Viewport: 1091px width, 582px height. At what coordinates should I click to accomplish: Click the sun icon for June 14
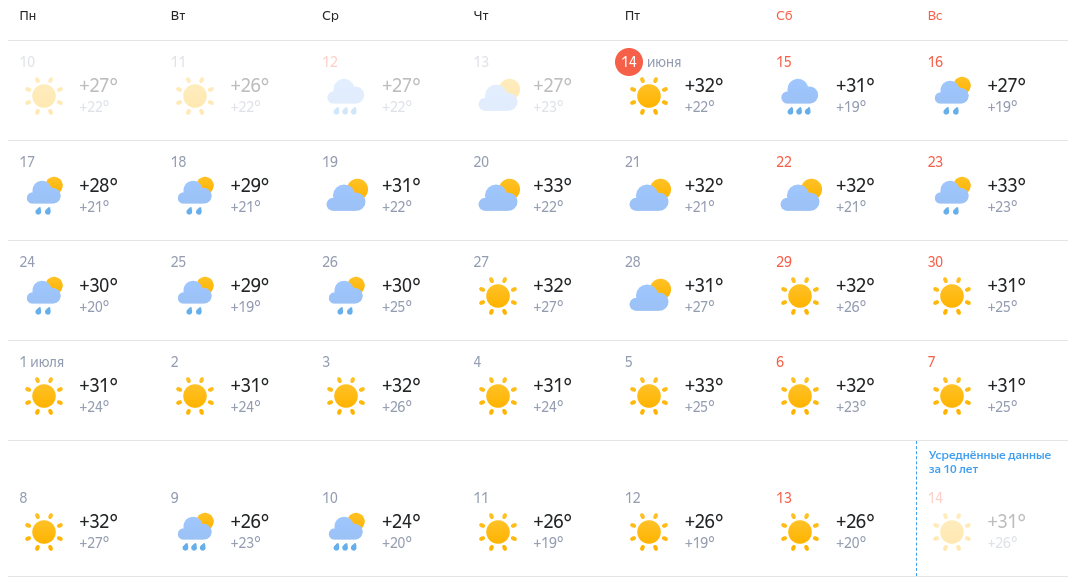tap(648, 95)
